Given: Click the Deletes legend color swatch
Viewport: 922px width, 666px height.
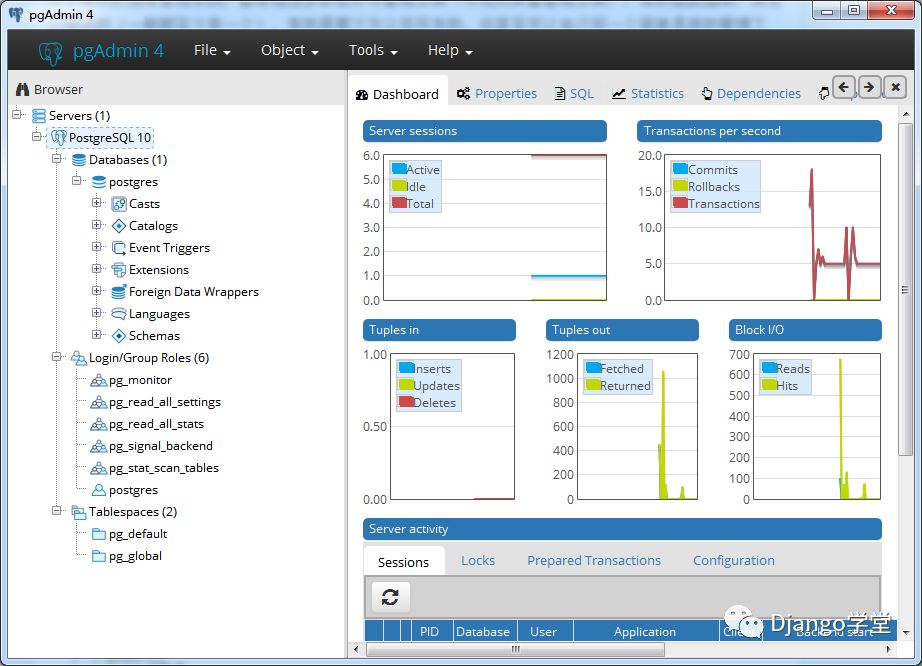Looking at the screenshot, I should (x=406, y=402).
